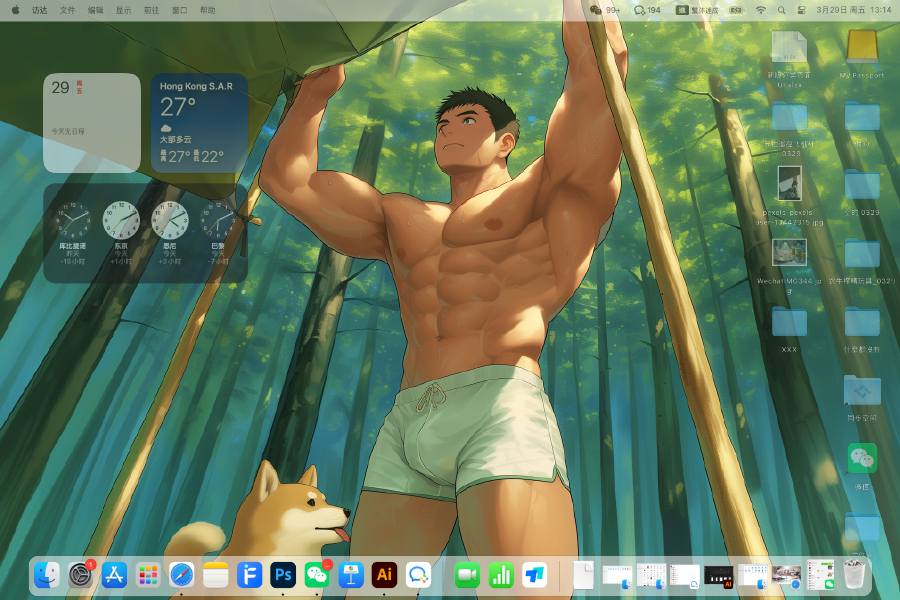Screen dimensions: 900x600
Task: Open FaceTime from the dock
Action: [467, 575]
